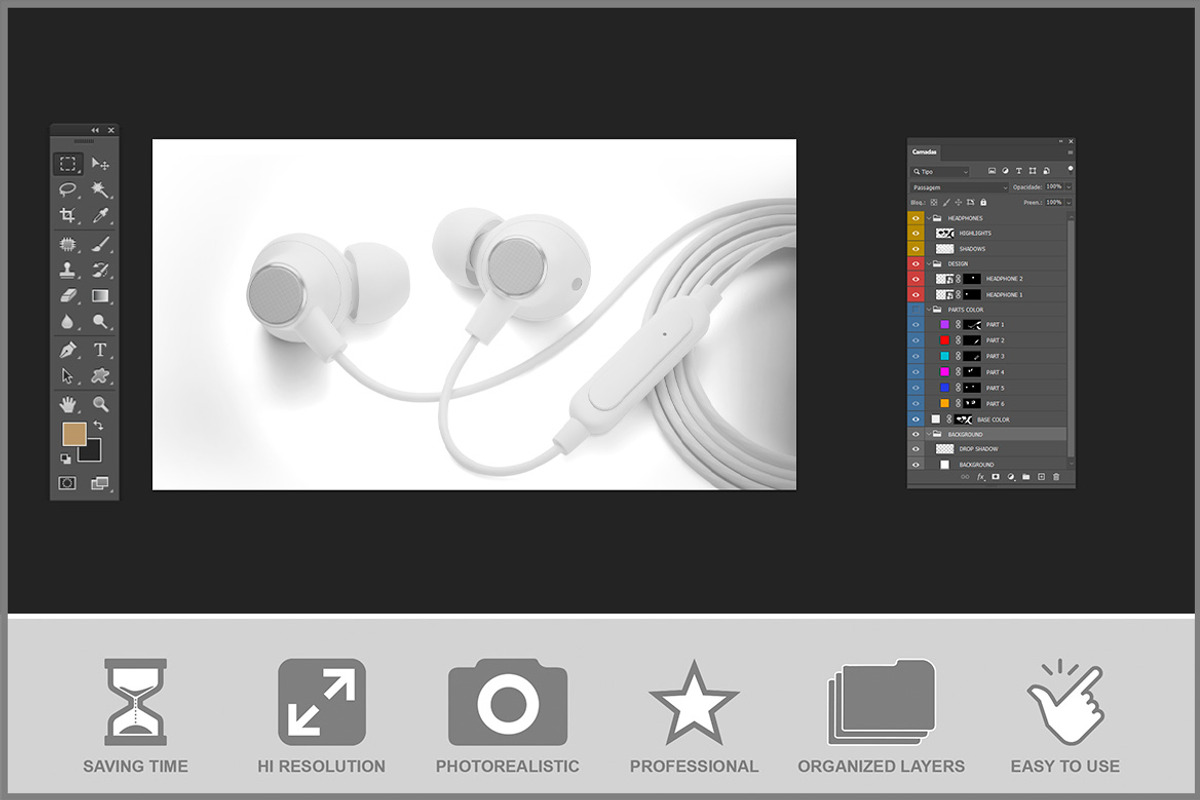Select the Zoom tool in toolbox
Image resolution: width=1200 pixels, height=800 pixels.
(100, 404)
